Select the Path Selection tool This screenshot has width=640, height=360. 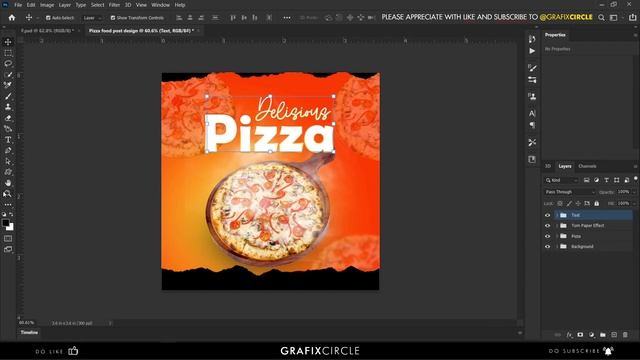[8, 161]
